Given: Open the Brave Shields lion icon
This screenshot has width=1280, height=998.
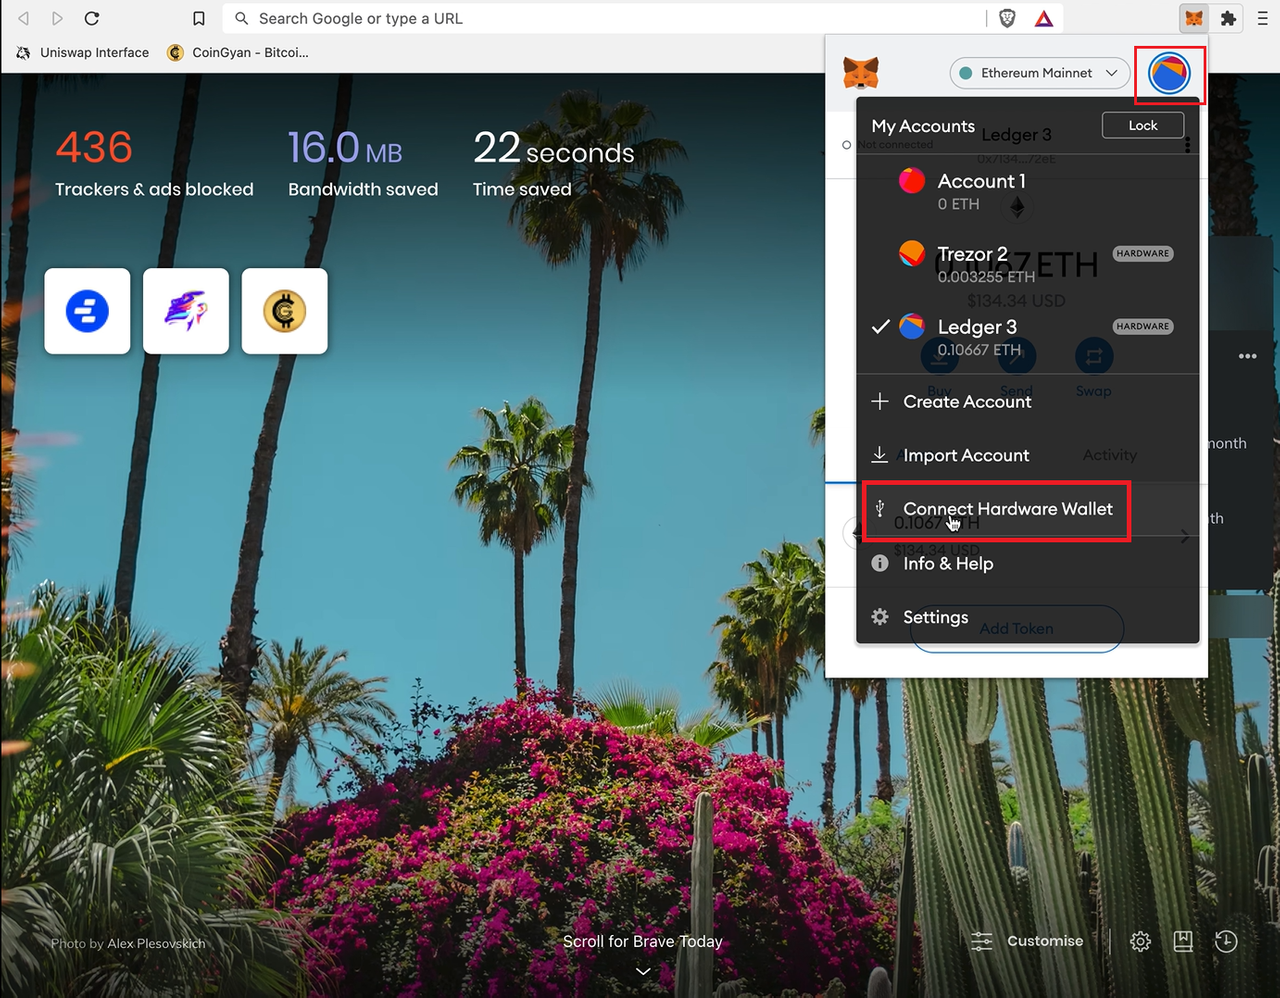Looking at the screenshot, I should pos(1008,18).
